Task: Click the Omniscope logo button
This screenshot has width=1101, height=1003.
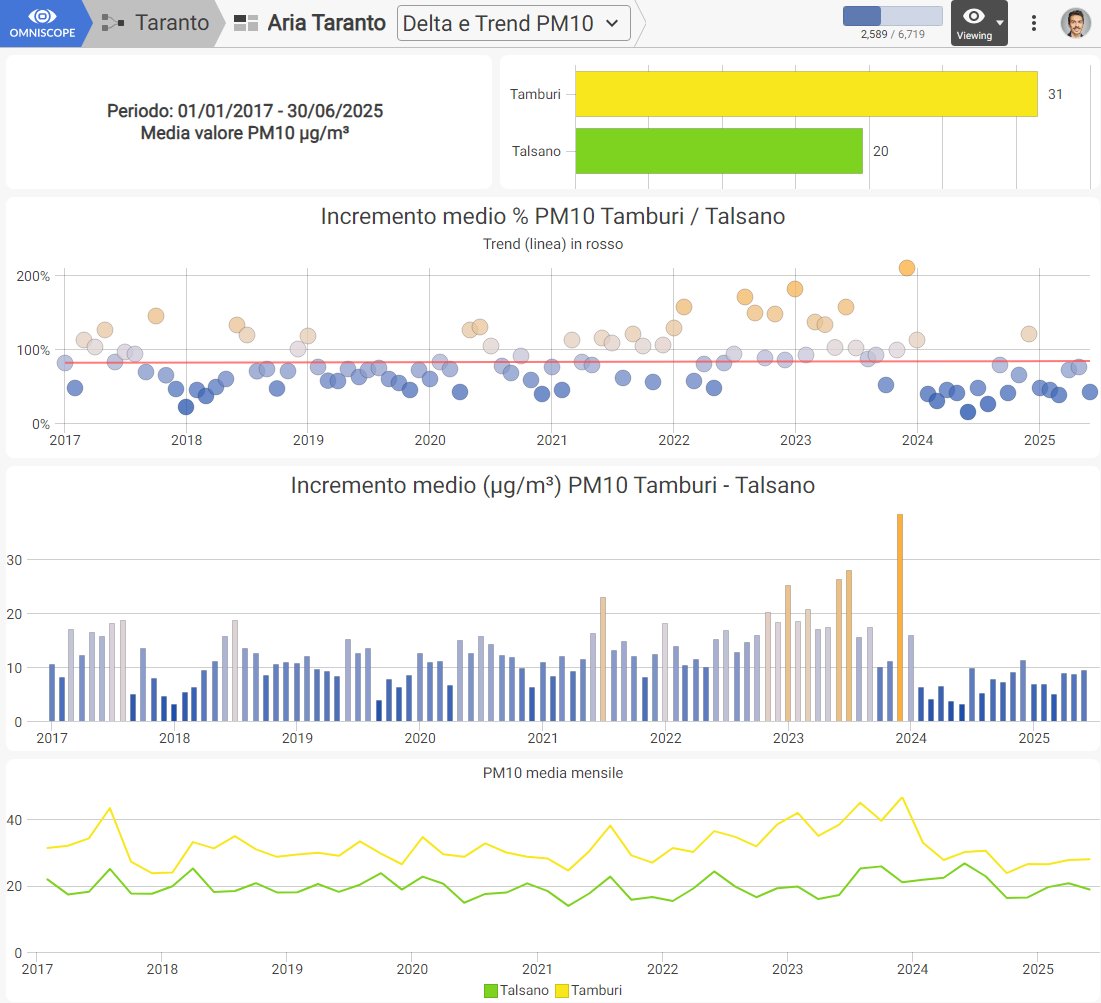Action: pos(42,23)
